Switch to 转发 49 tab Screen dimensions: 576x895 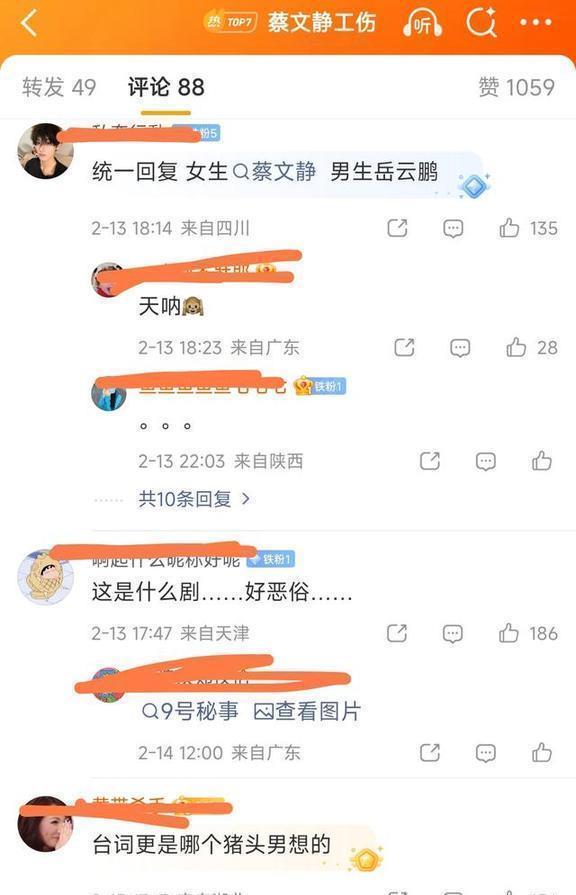coord(59,87)
